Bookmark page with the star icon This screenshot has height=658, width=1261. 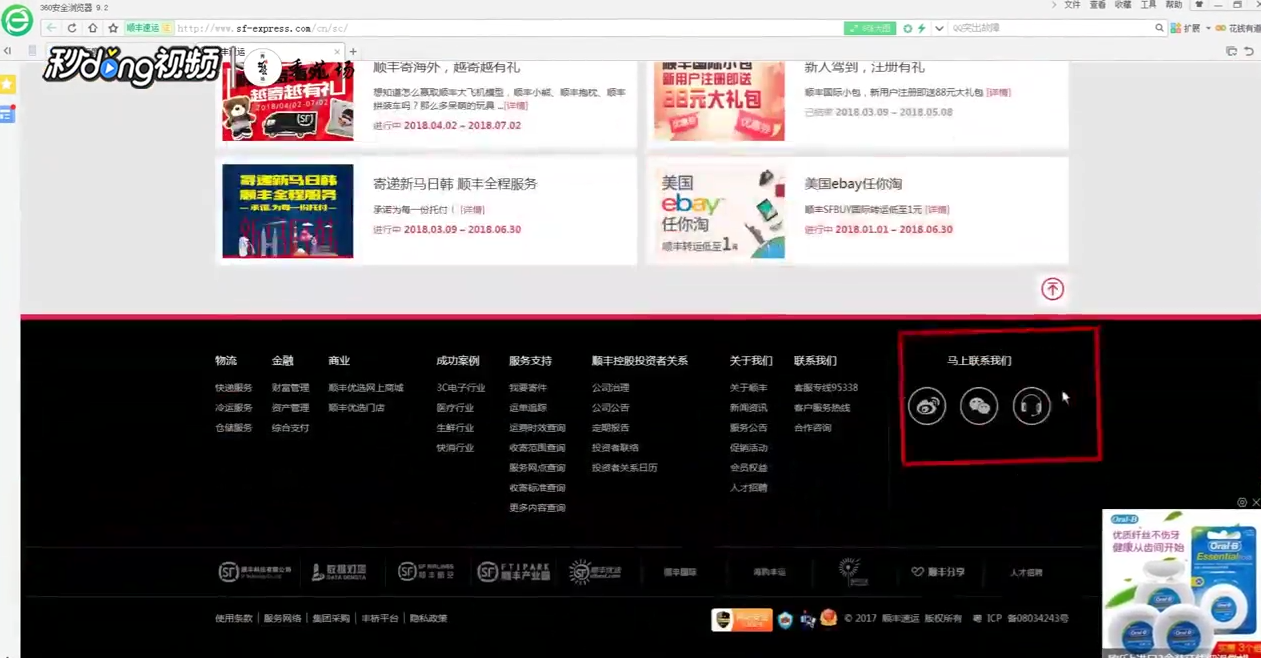coord(112,28)
